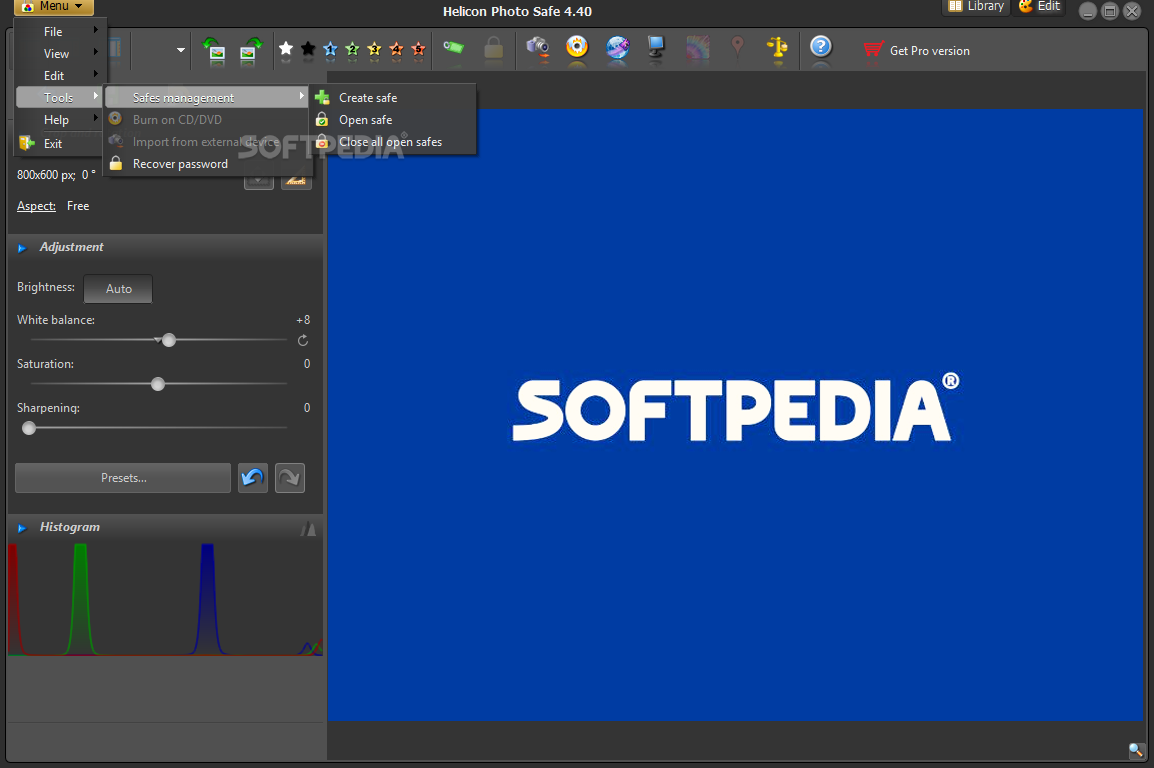Open the View submenu
Screen dimensions: 1154x768
click(x=60, y=54)
